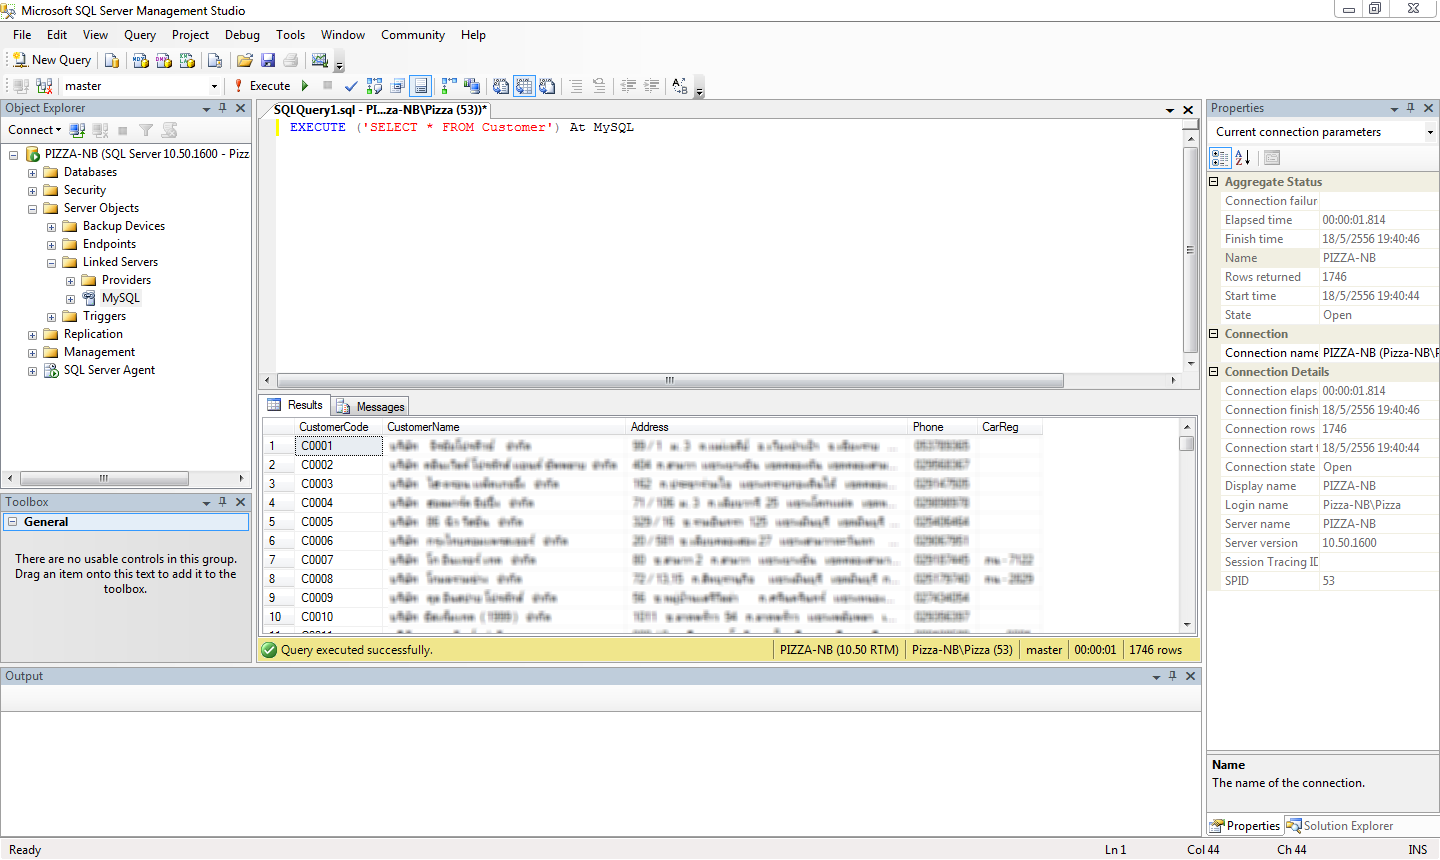This screenshot has width=1440, height=860.
Task: Select Results to File option
Action: click(x=547, y=86)
